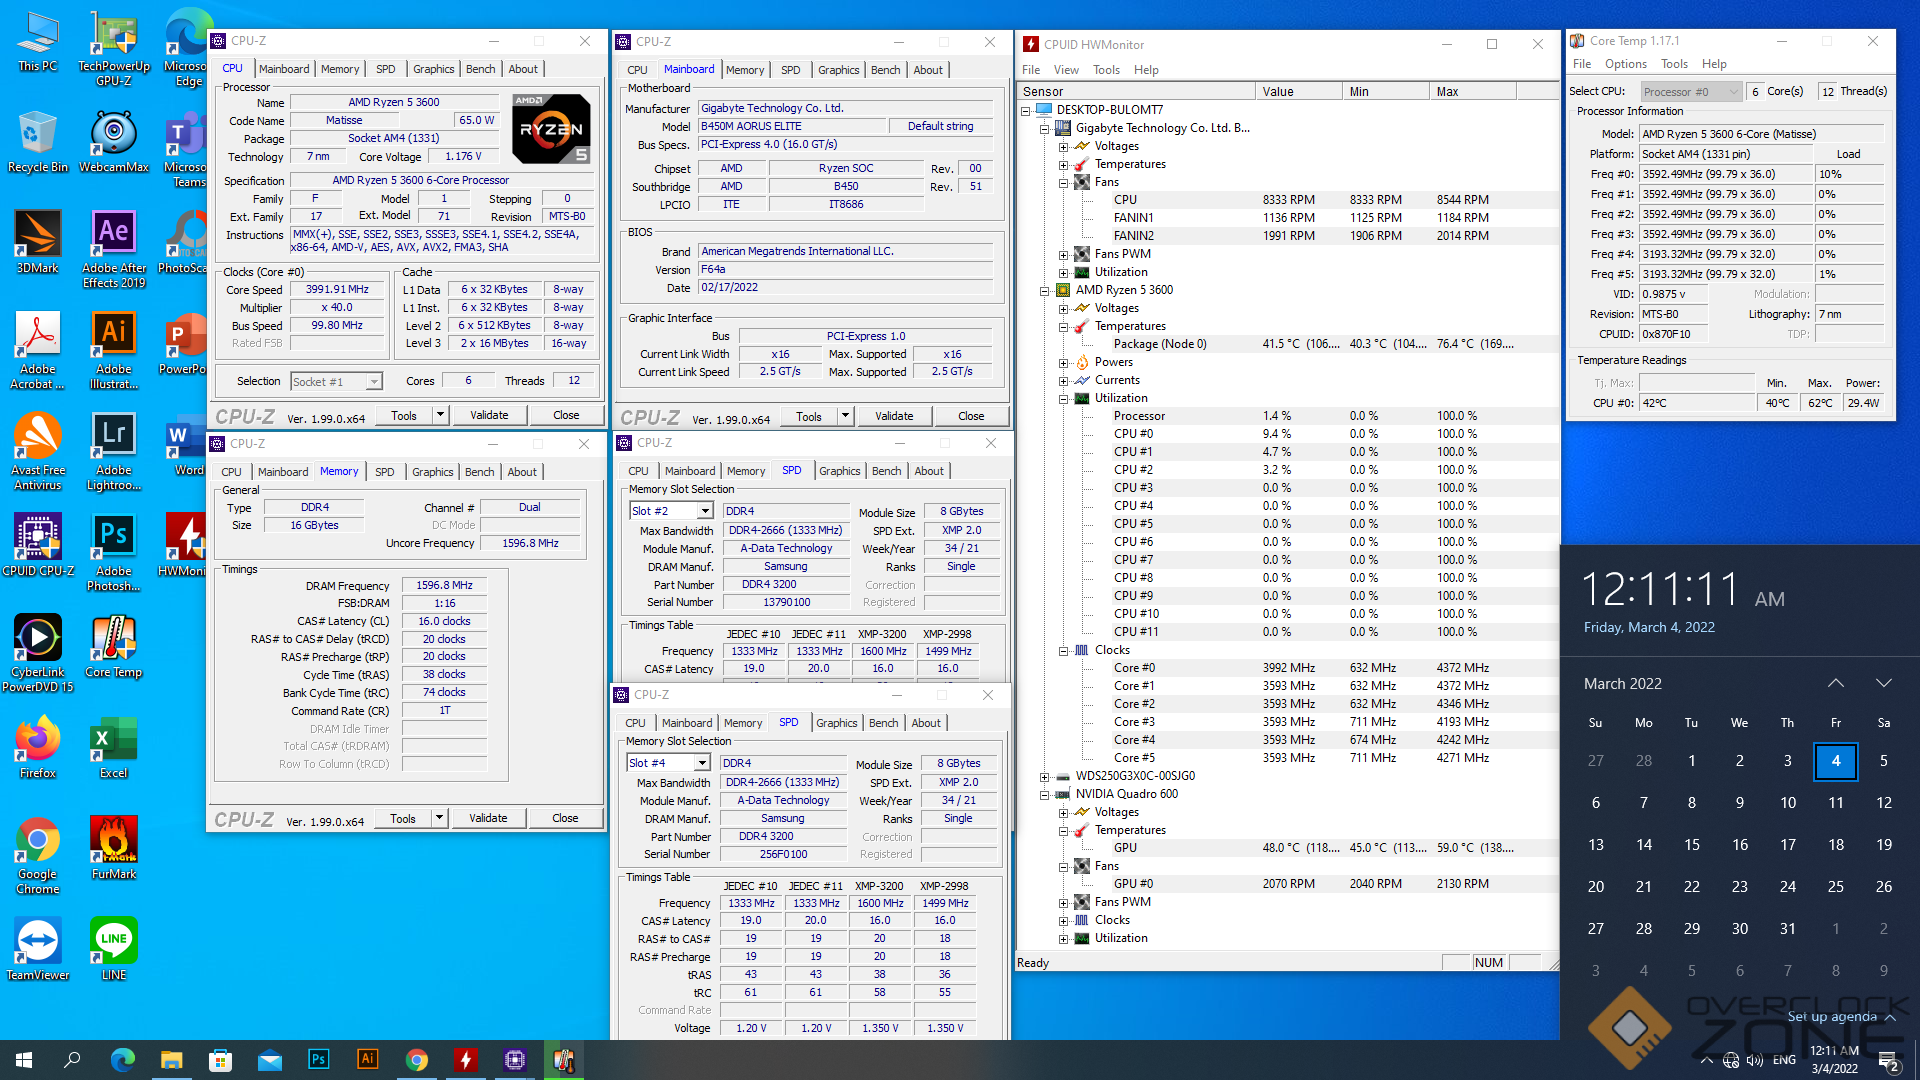Click Validate in the top-left CPU-Z window
Screen dimensions: 1920x1080
[489, 415]
